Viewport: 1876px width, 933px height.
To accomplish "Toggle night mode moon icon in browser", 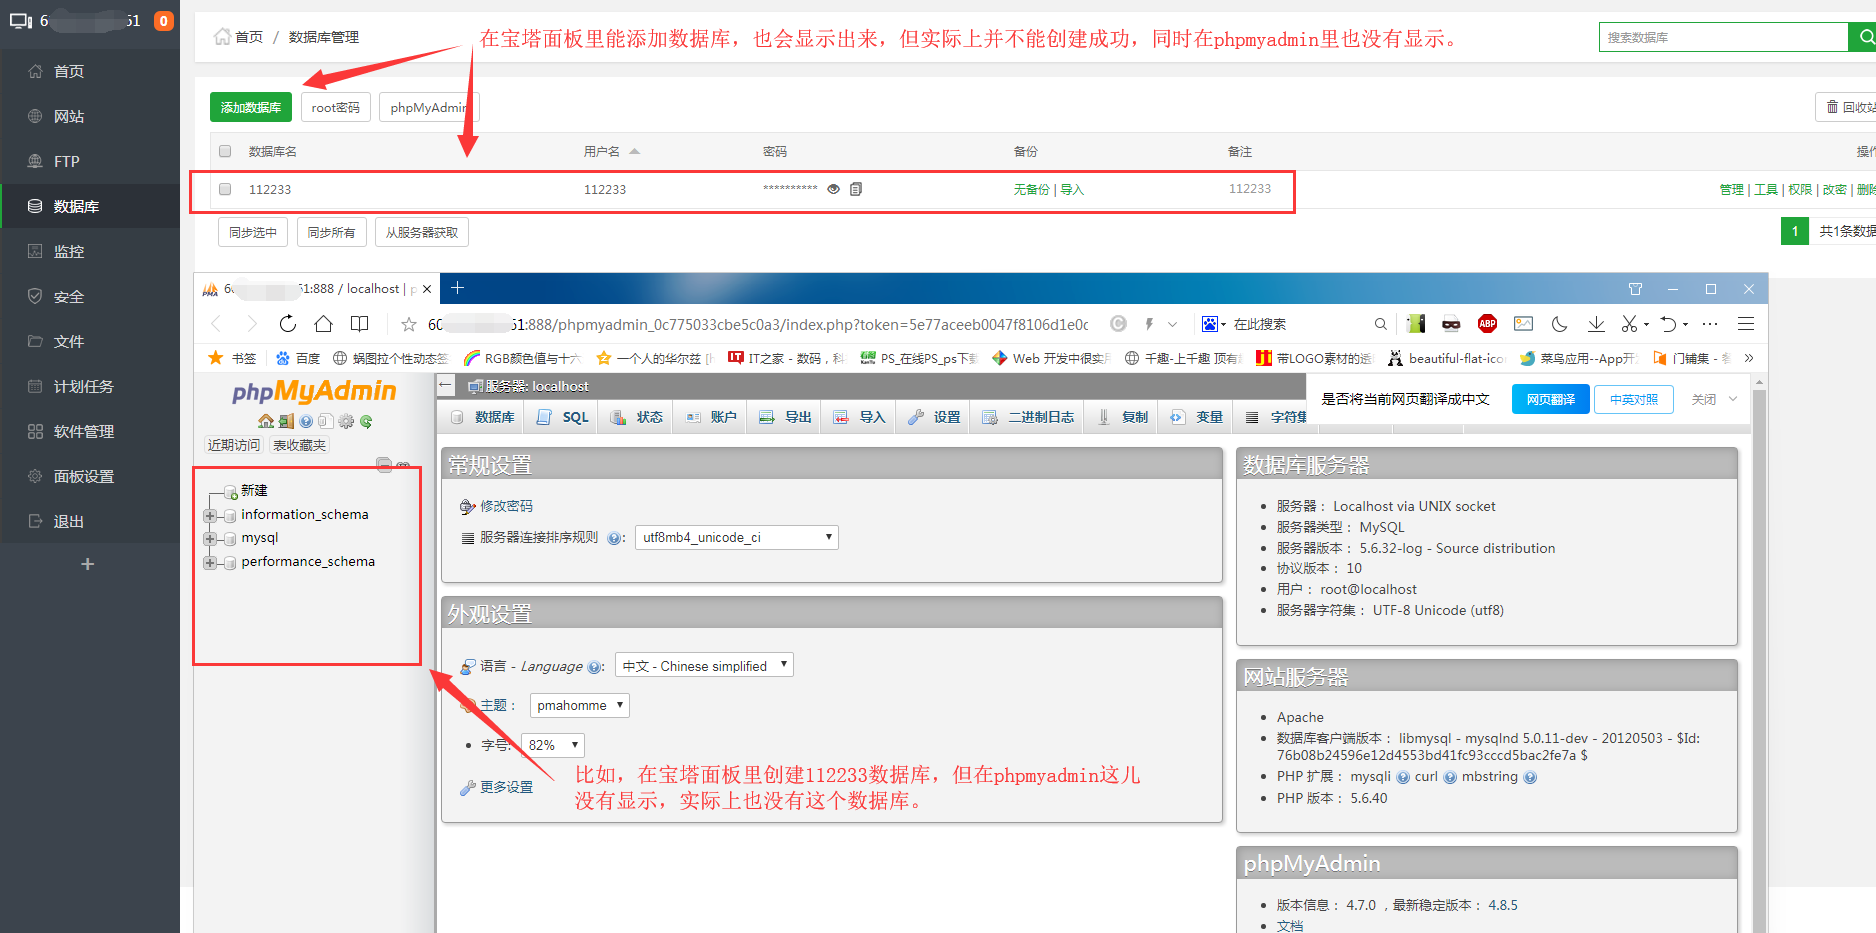I will point(1559,323).
